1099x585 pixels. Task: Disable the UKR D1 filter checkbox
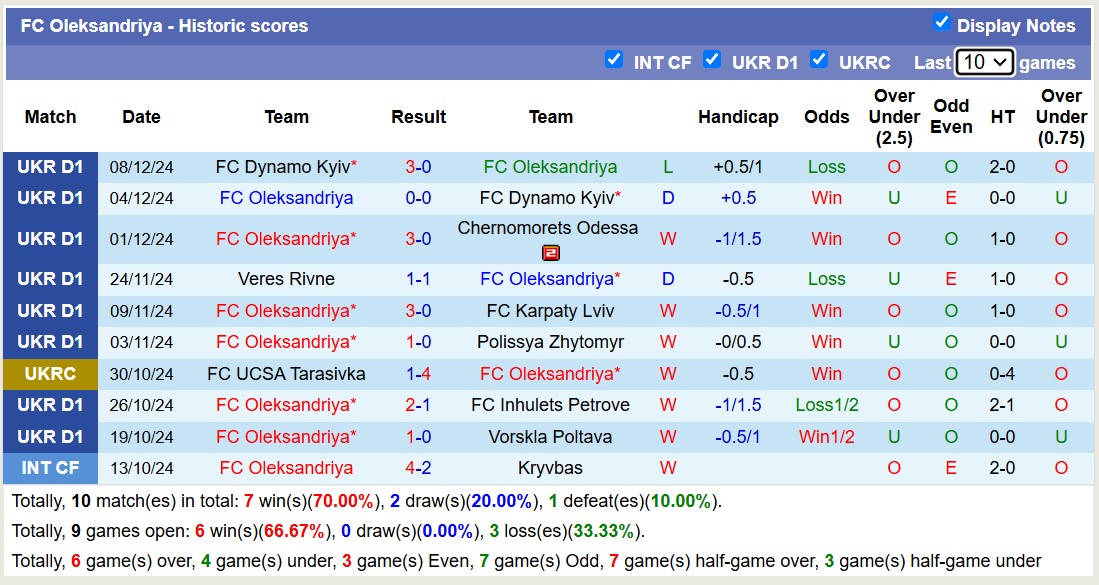click(712, 60)
